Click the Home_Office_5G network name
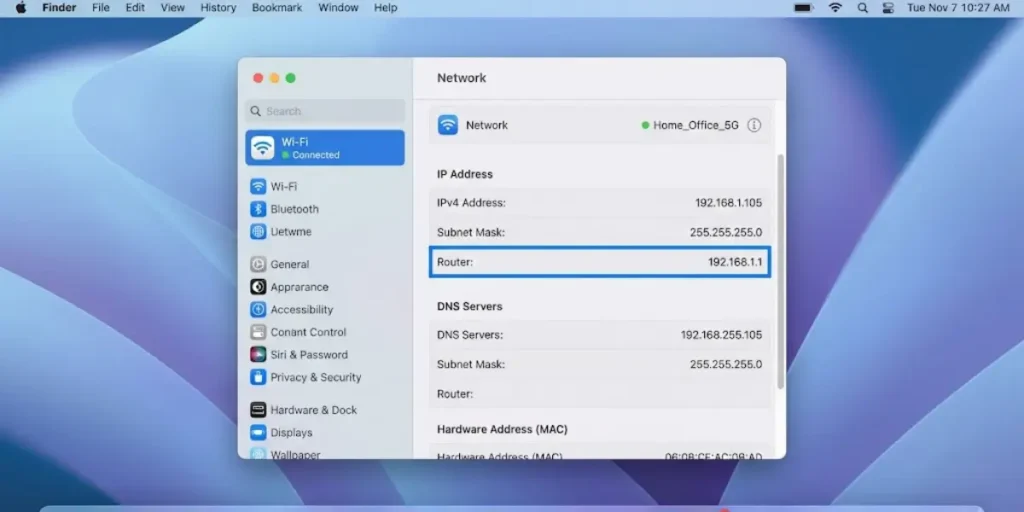This screenshot has width=1024, height=512. pyautogui.click(x=696, y=125)
